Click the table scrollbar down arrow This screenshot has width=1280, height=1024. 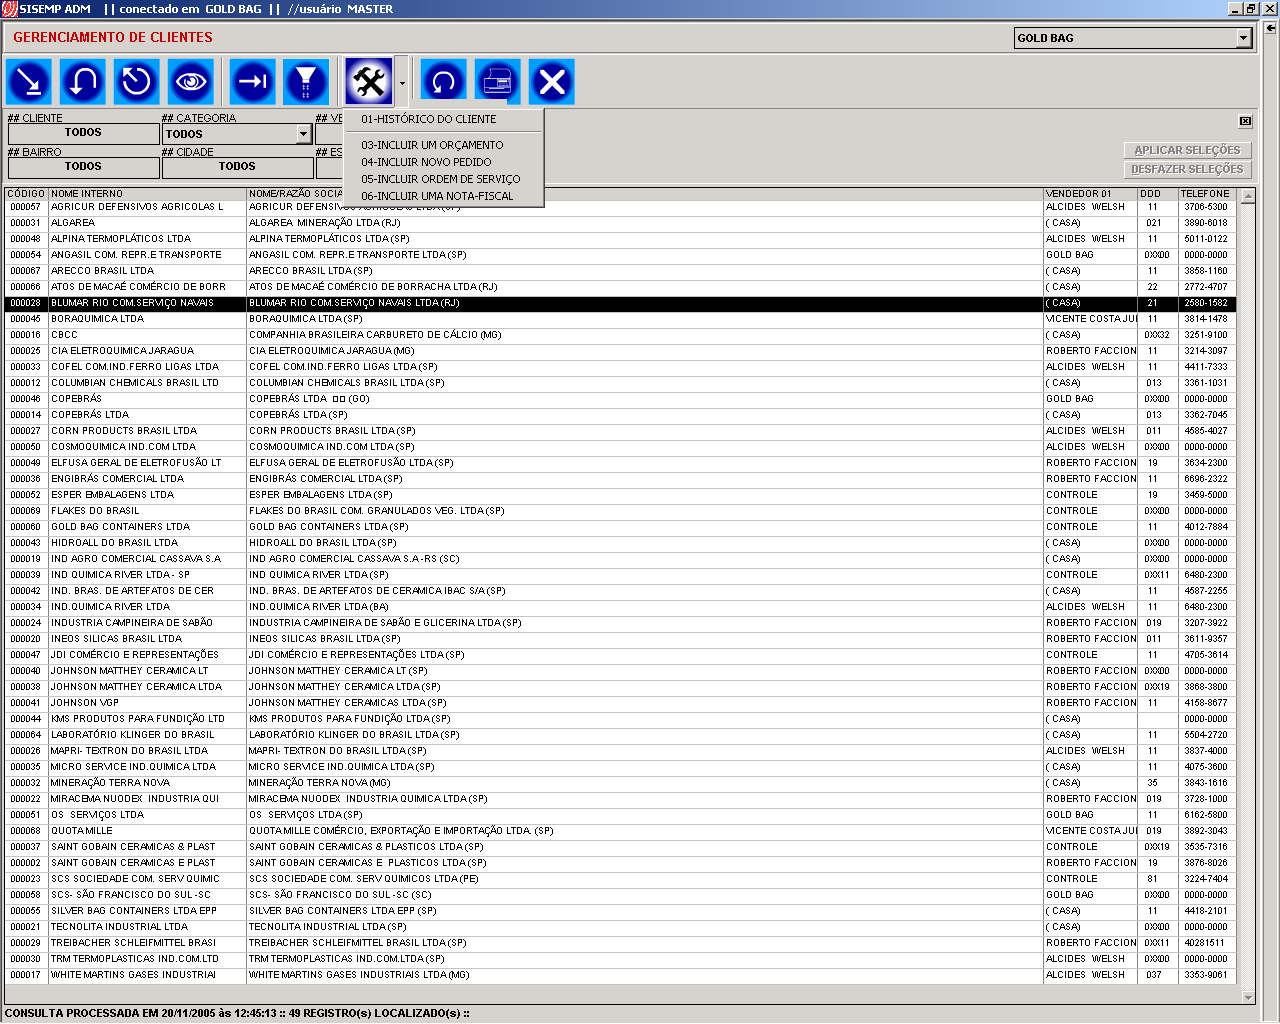1247,997
